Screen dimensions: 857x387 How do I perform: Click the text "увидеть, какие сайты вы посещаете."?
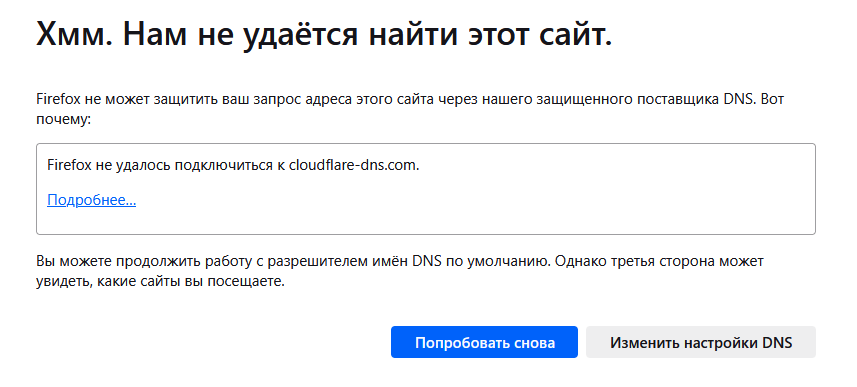coord(161,283)
